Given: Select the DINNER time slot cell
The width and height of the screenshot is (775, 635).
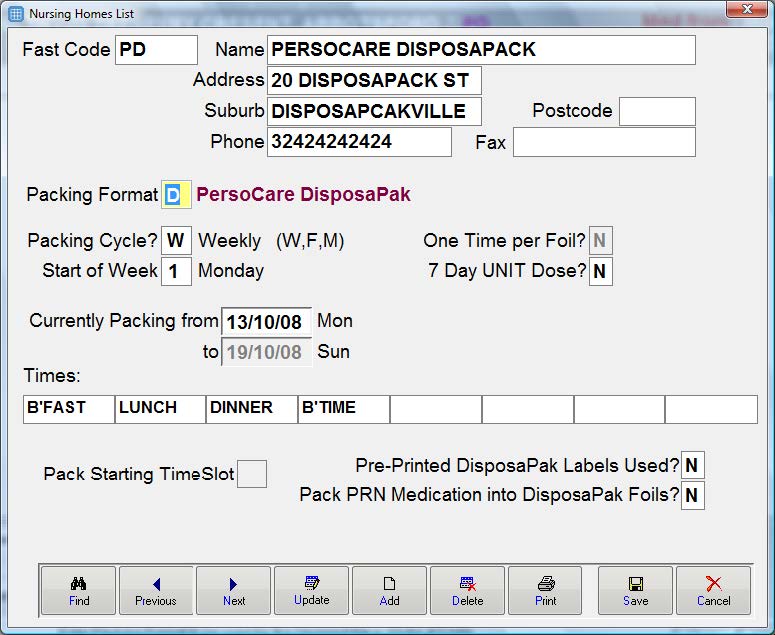Looking at the screenshot, I should point(252,409).
